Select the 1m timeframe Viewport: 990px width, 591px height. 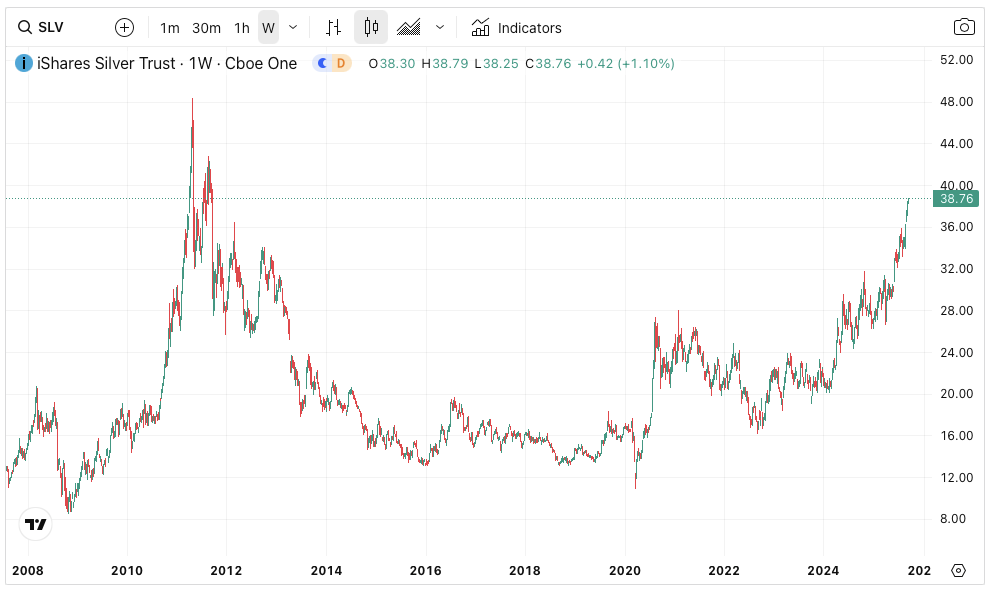click(170, 28)
